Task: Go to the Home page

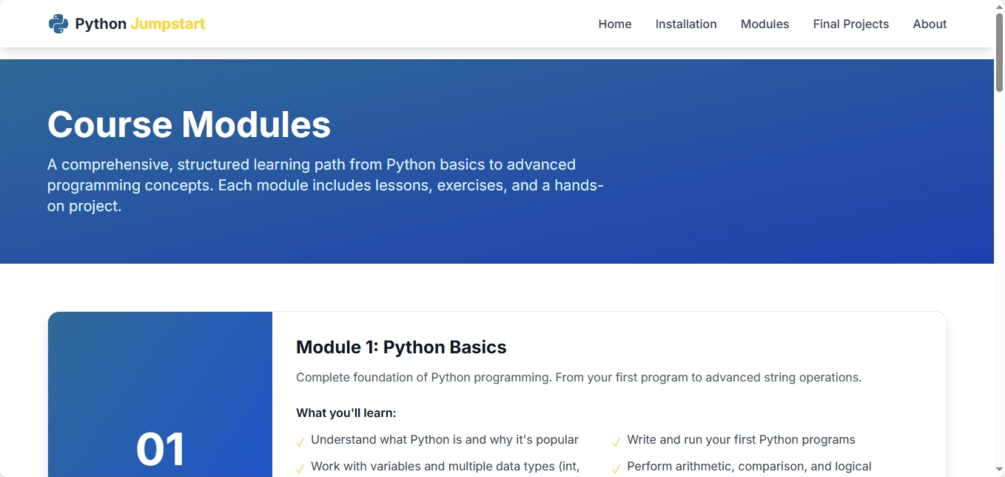Action: pos(614,24)
